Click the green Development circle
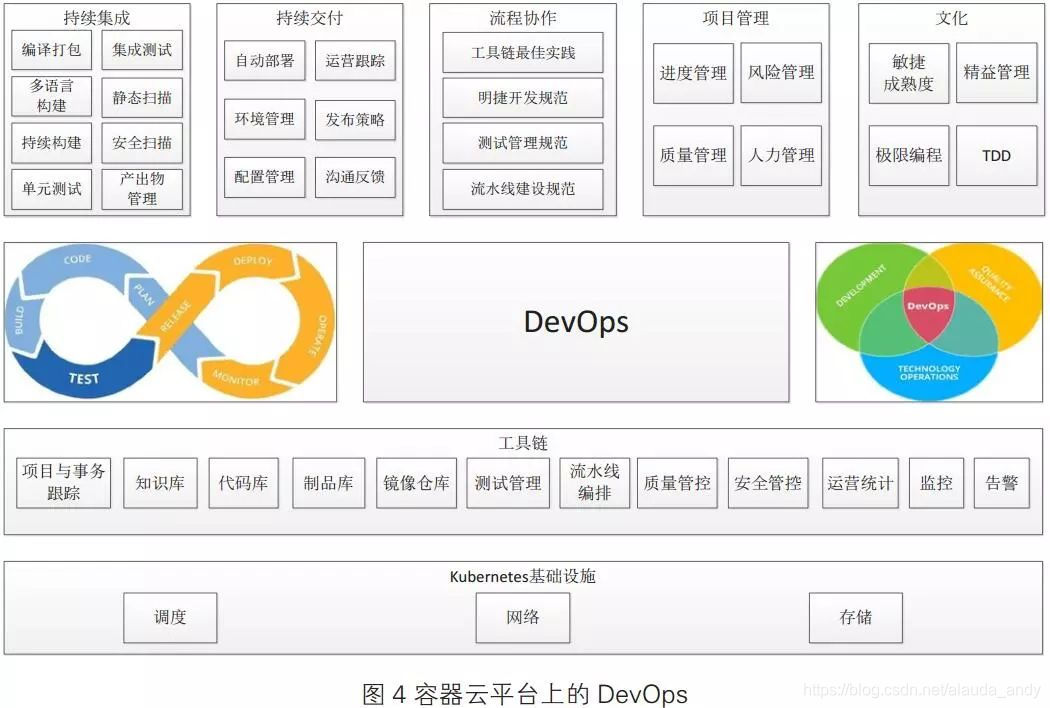 860,287
